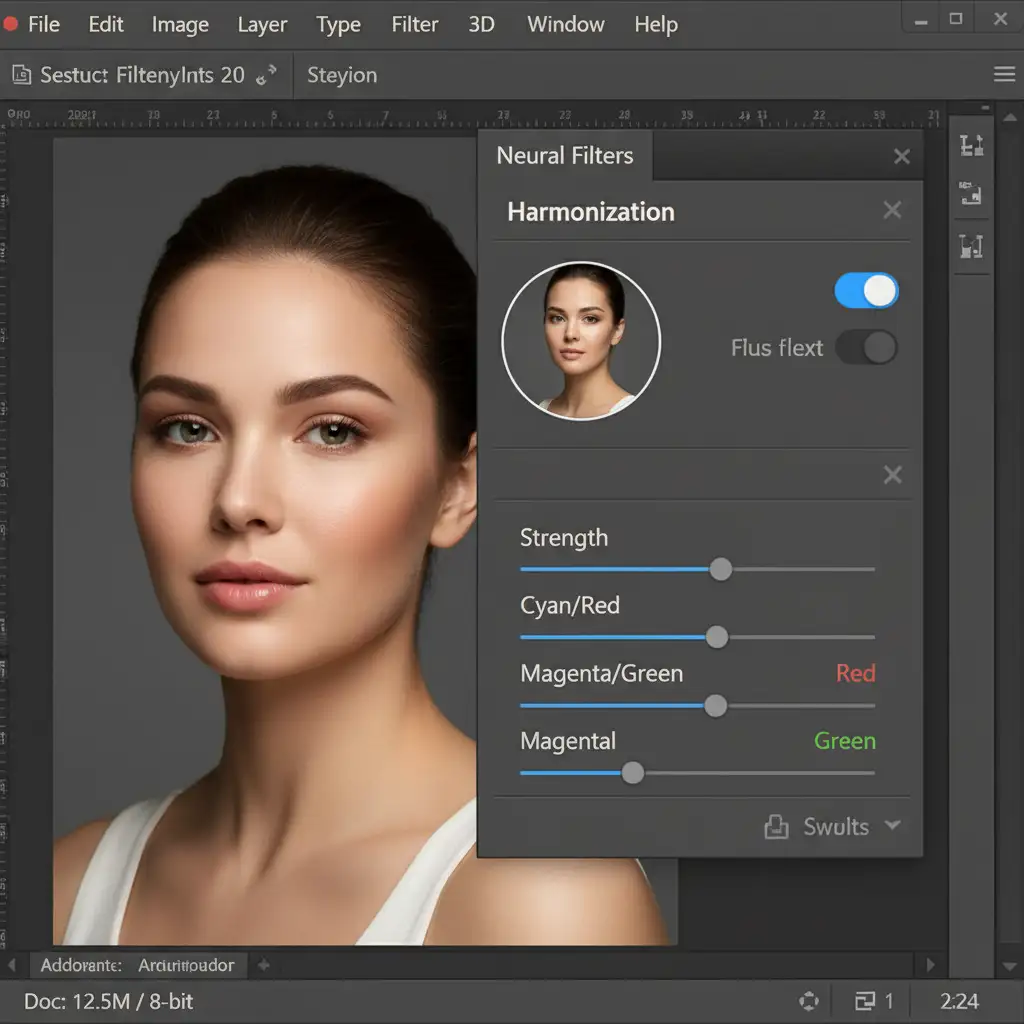Image resolution: width=1024 pixels, height=1024 pixels.
Task: Turn off the blue Harmonization toggle
Action: tap(866, 291)
